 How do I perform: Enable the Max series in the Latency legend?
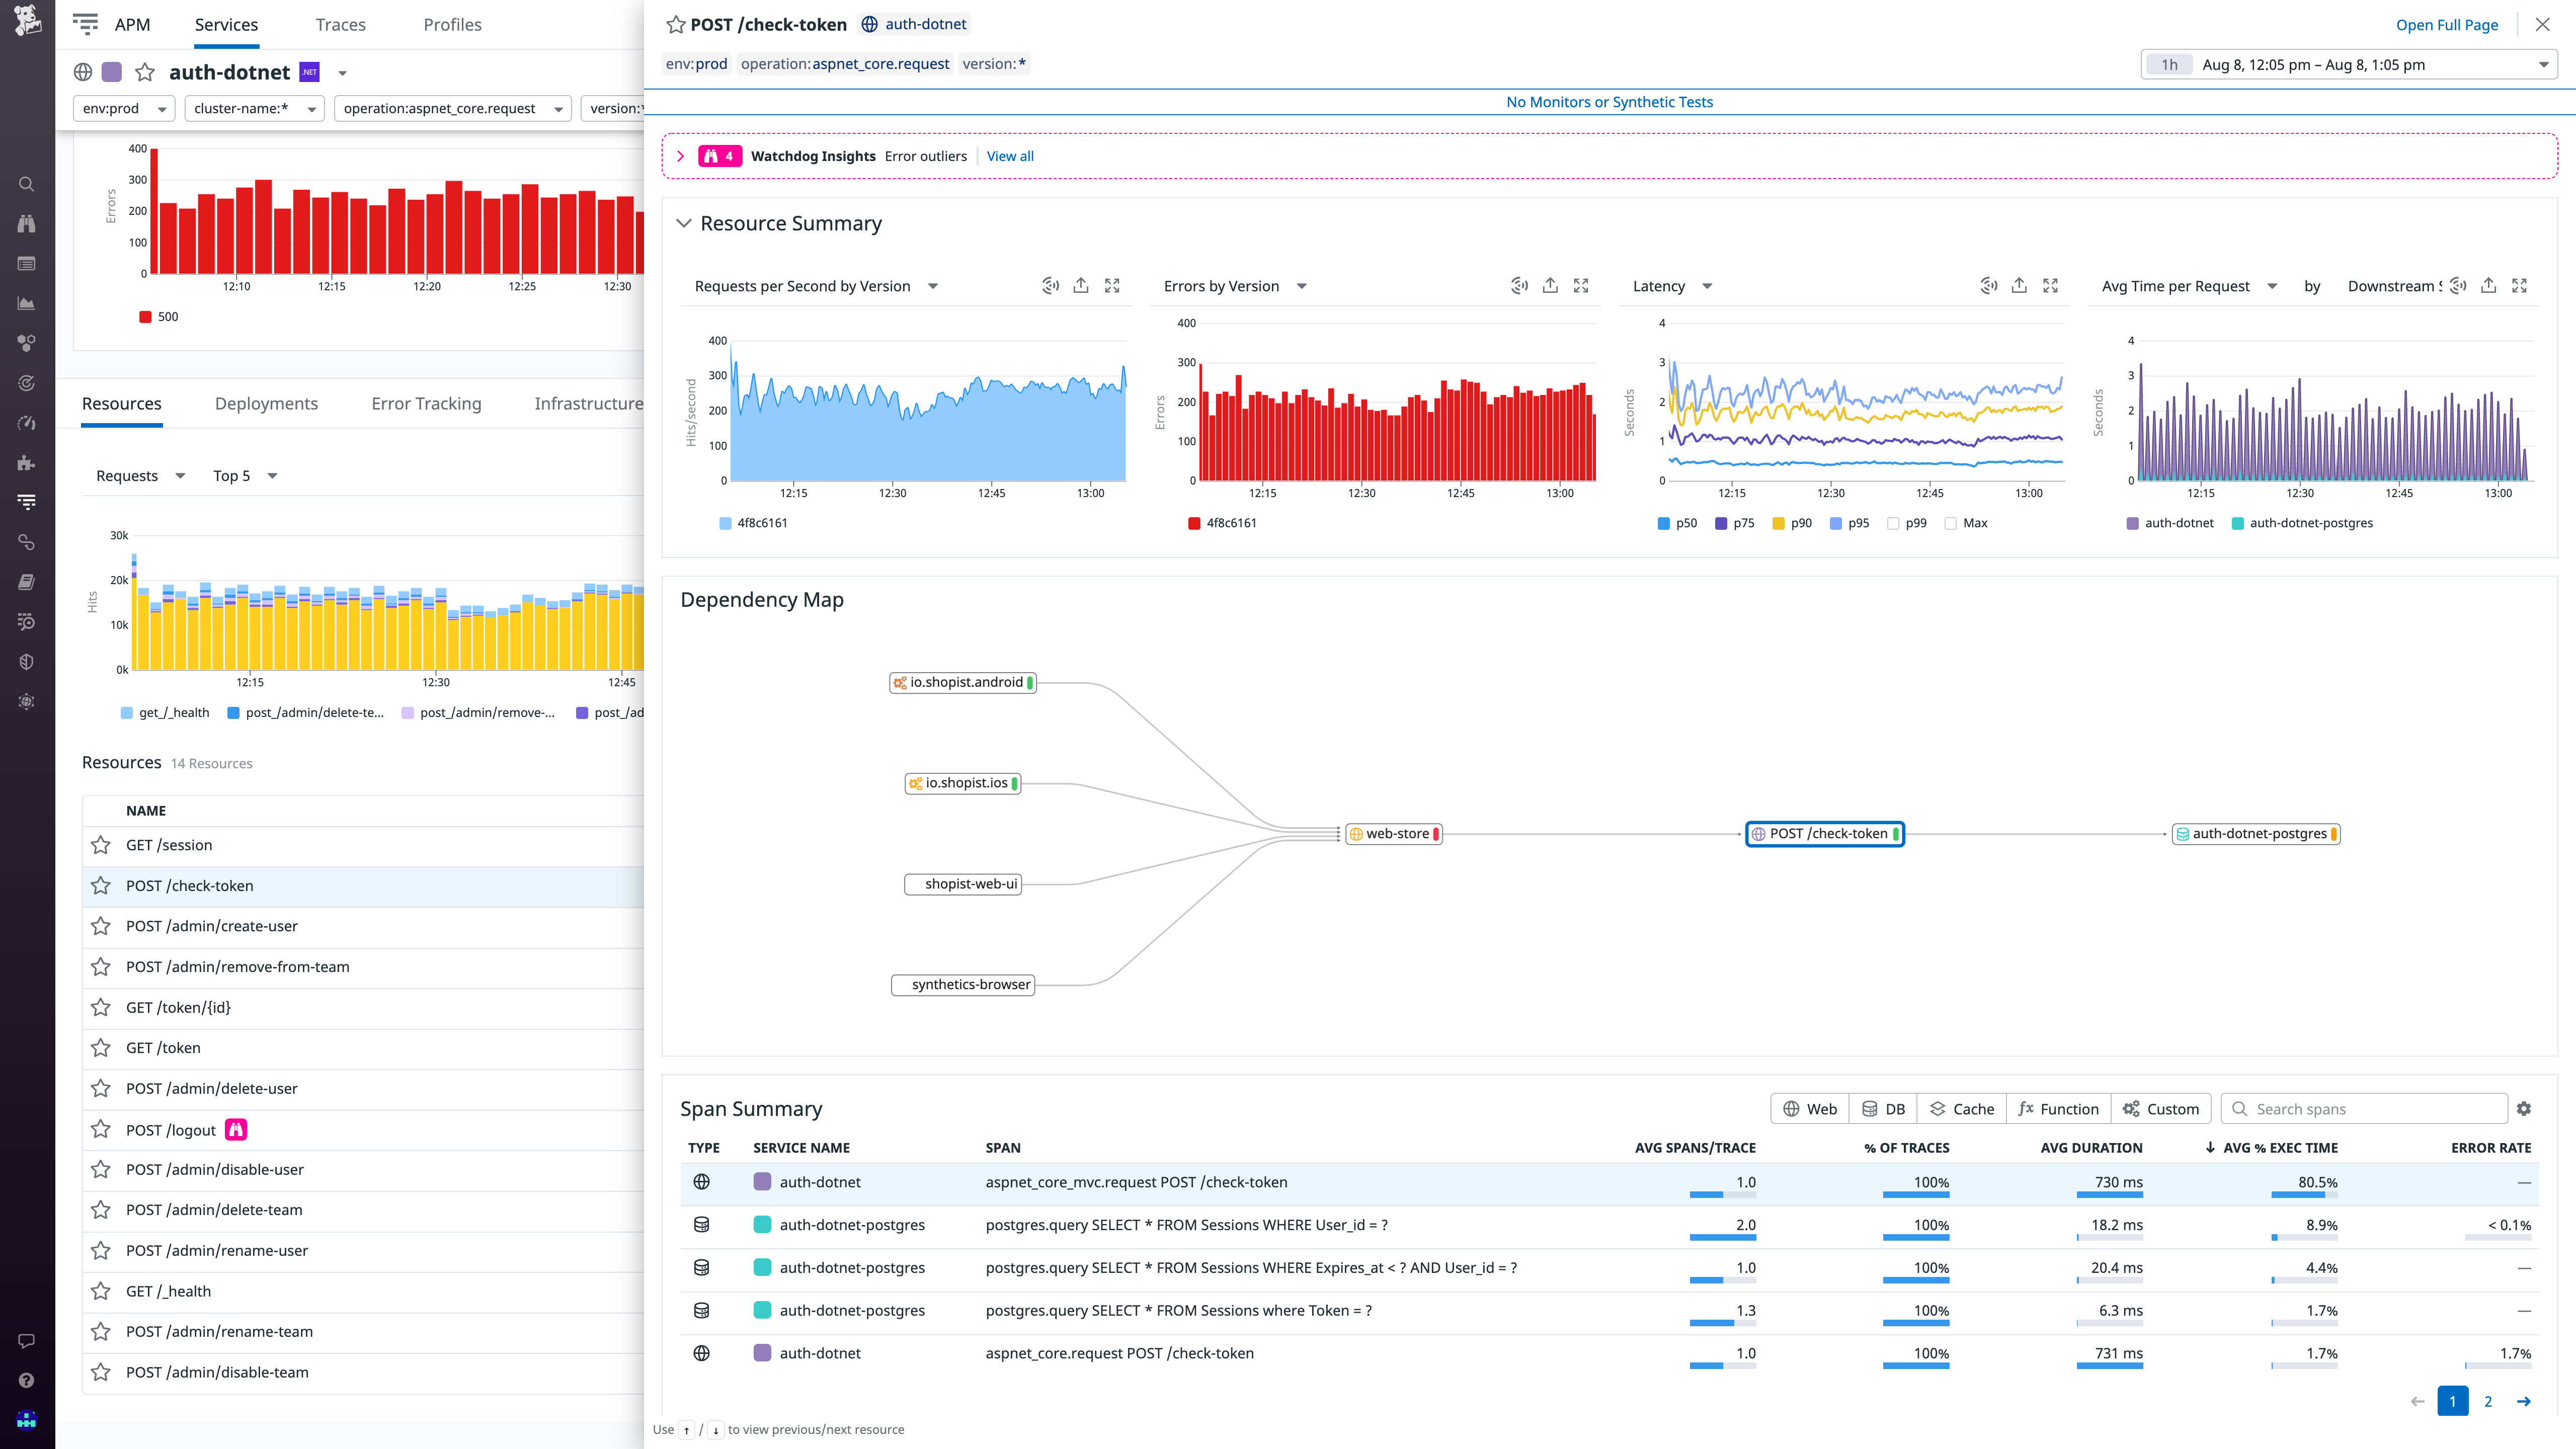point(1950,523)
